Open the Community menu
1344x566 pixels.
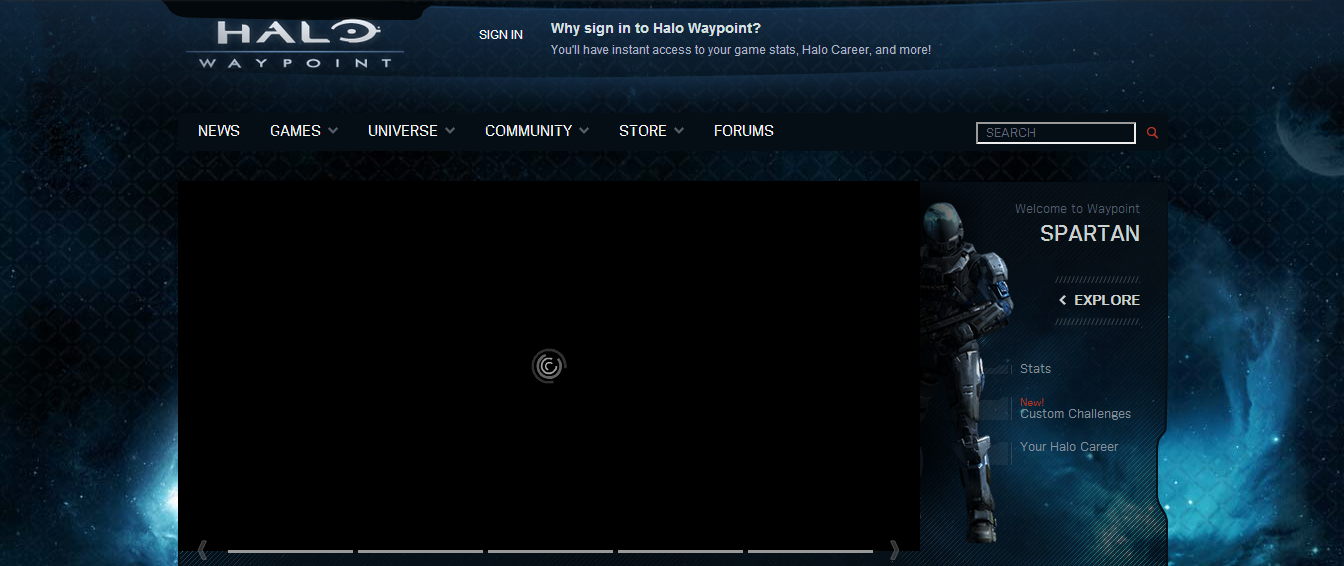click(528, 131)
